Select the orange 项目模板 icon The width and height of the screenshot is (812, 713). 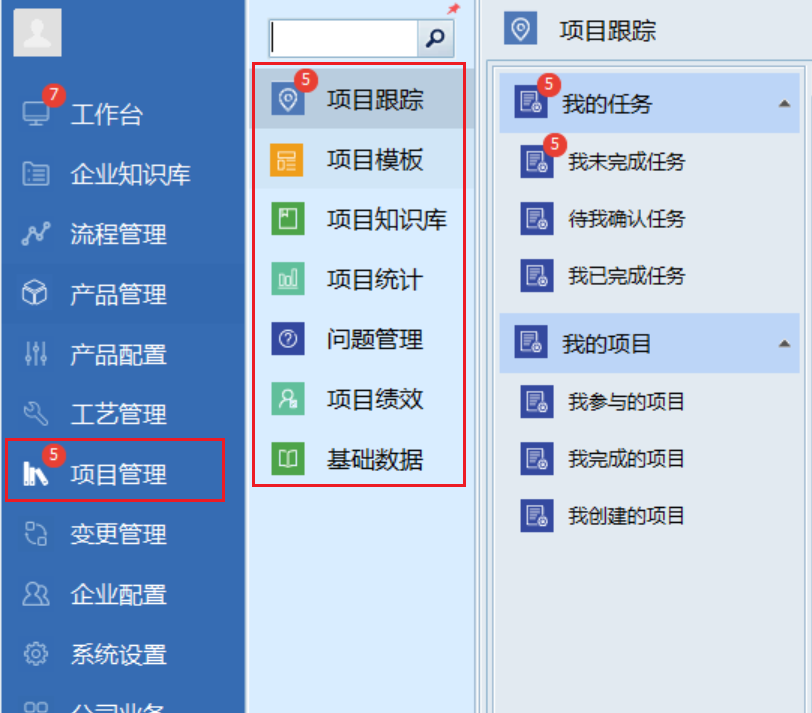pyautogui.click(x=287, y=159)
